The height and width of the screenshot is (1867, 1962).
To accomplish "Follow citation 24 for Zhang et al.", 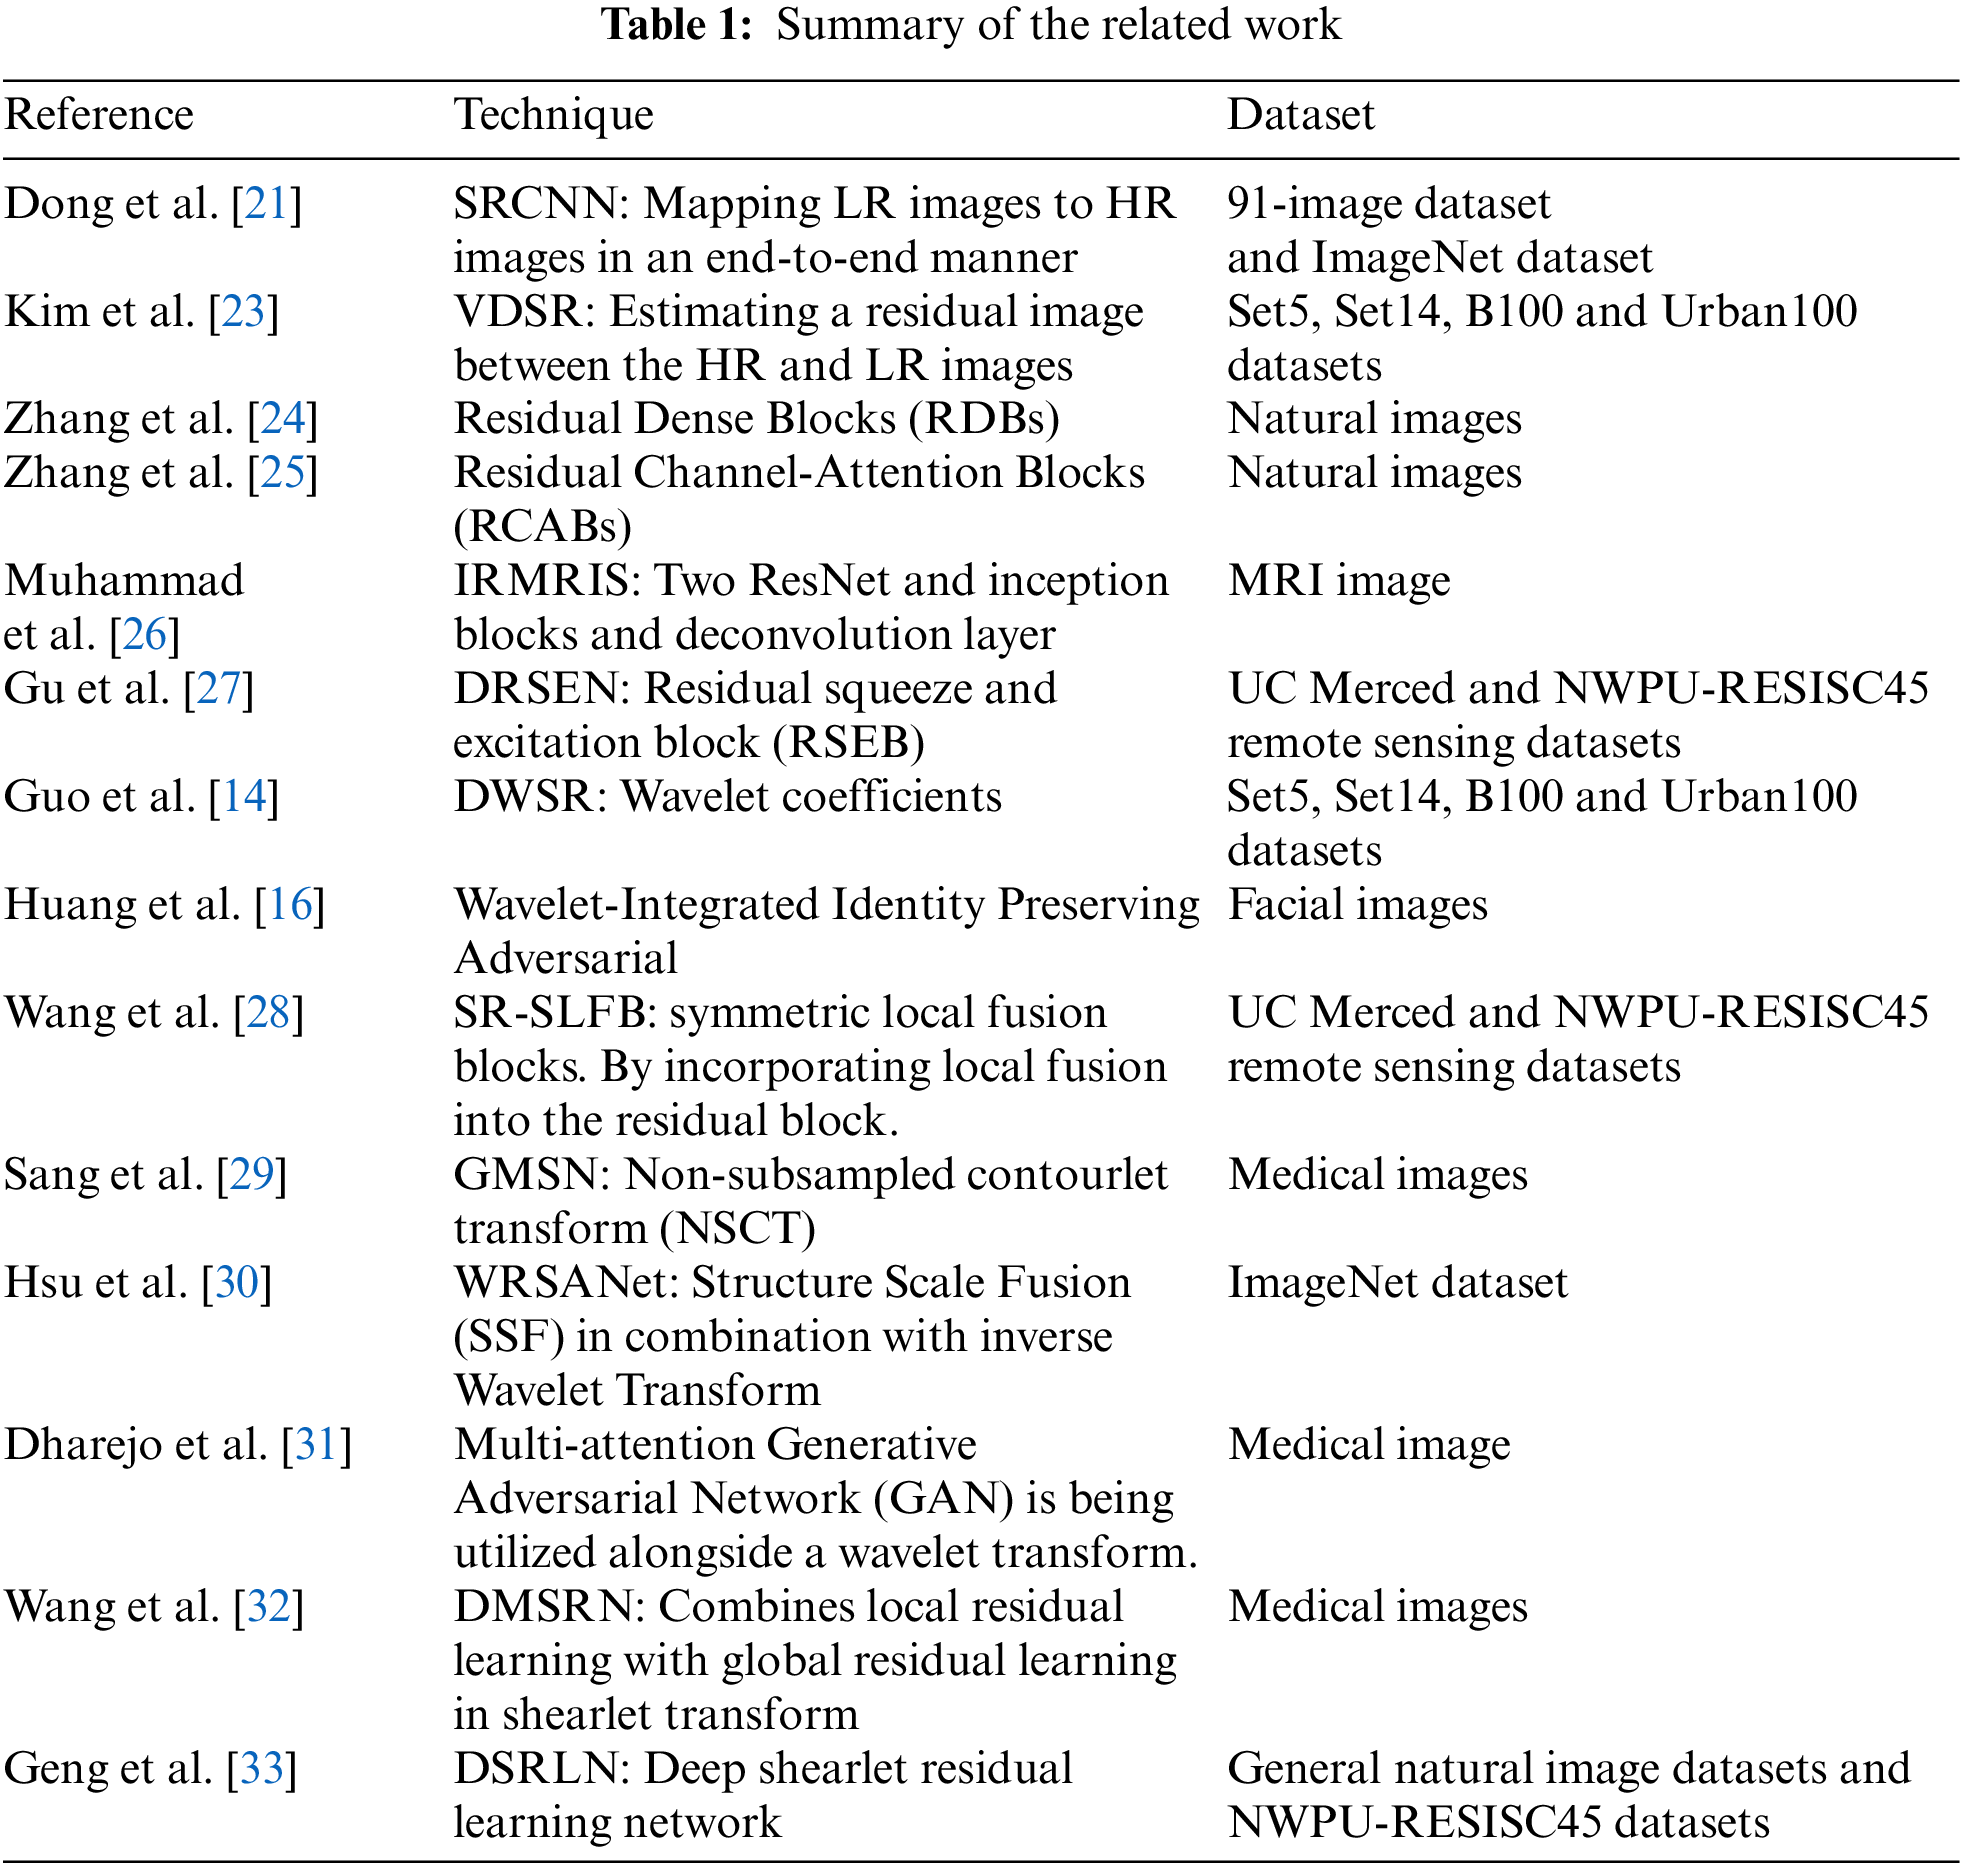I will (x=282, y=420).
